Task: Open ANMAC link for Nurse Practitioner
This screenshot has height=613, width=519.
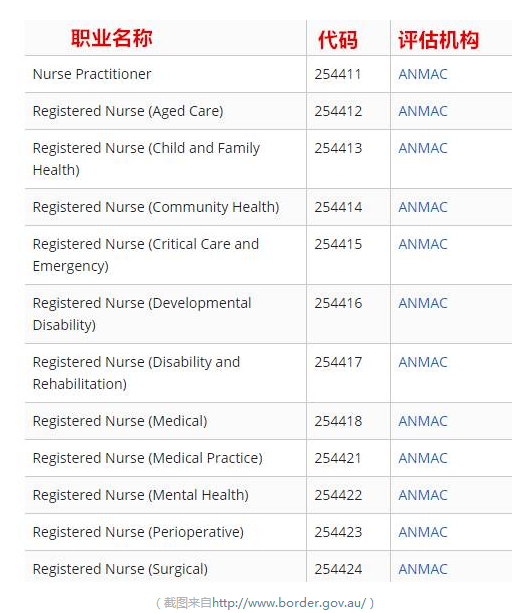Action: coord(422,74)
